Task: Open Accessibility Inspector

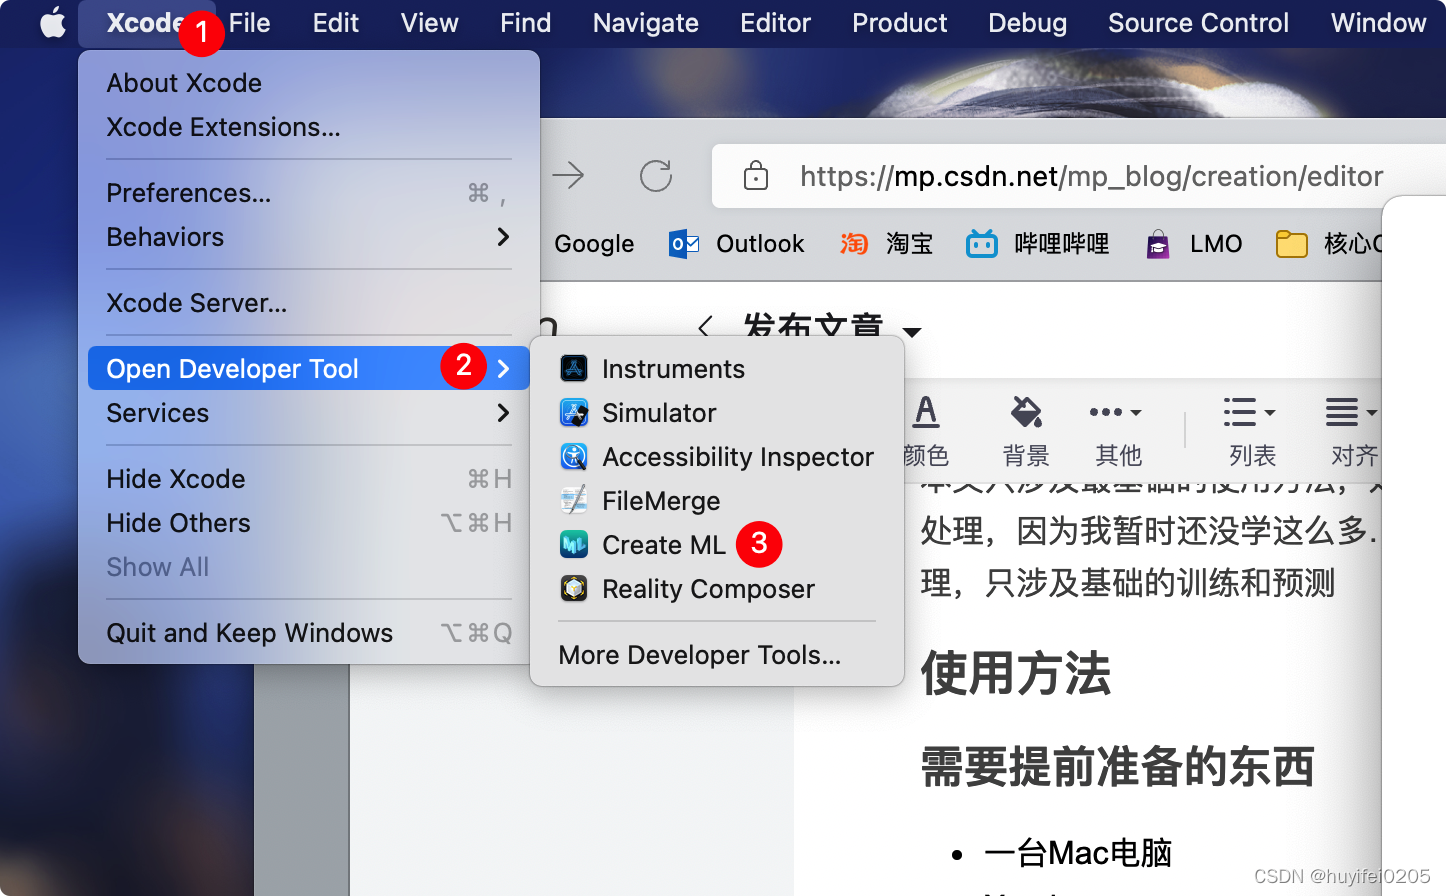Action: (737, 456)
